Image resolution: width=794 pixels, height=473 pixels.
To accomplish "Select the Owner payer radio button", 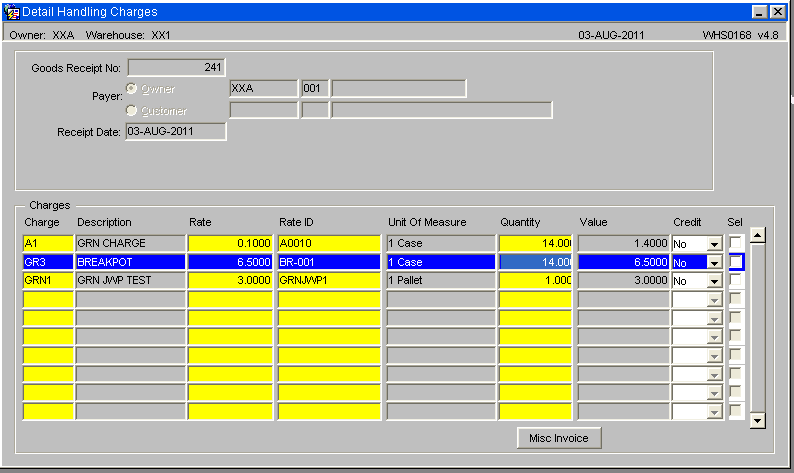I will click(132, 89).
